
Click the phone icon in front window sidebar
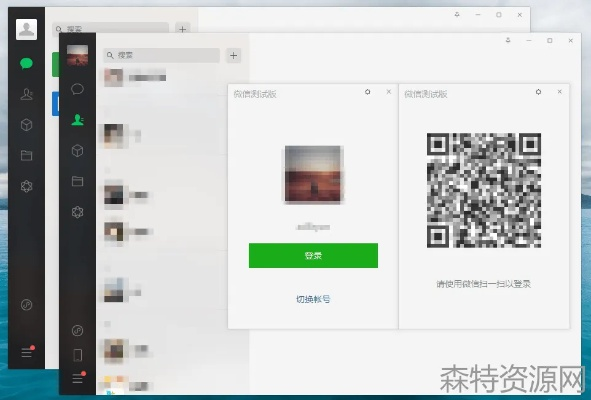pos(77,355)
